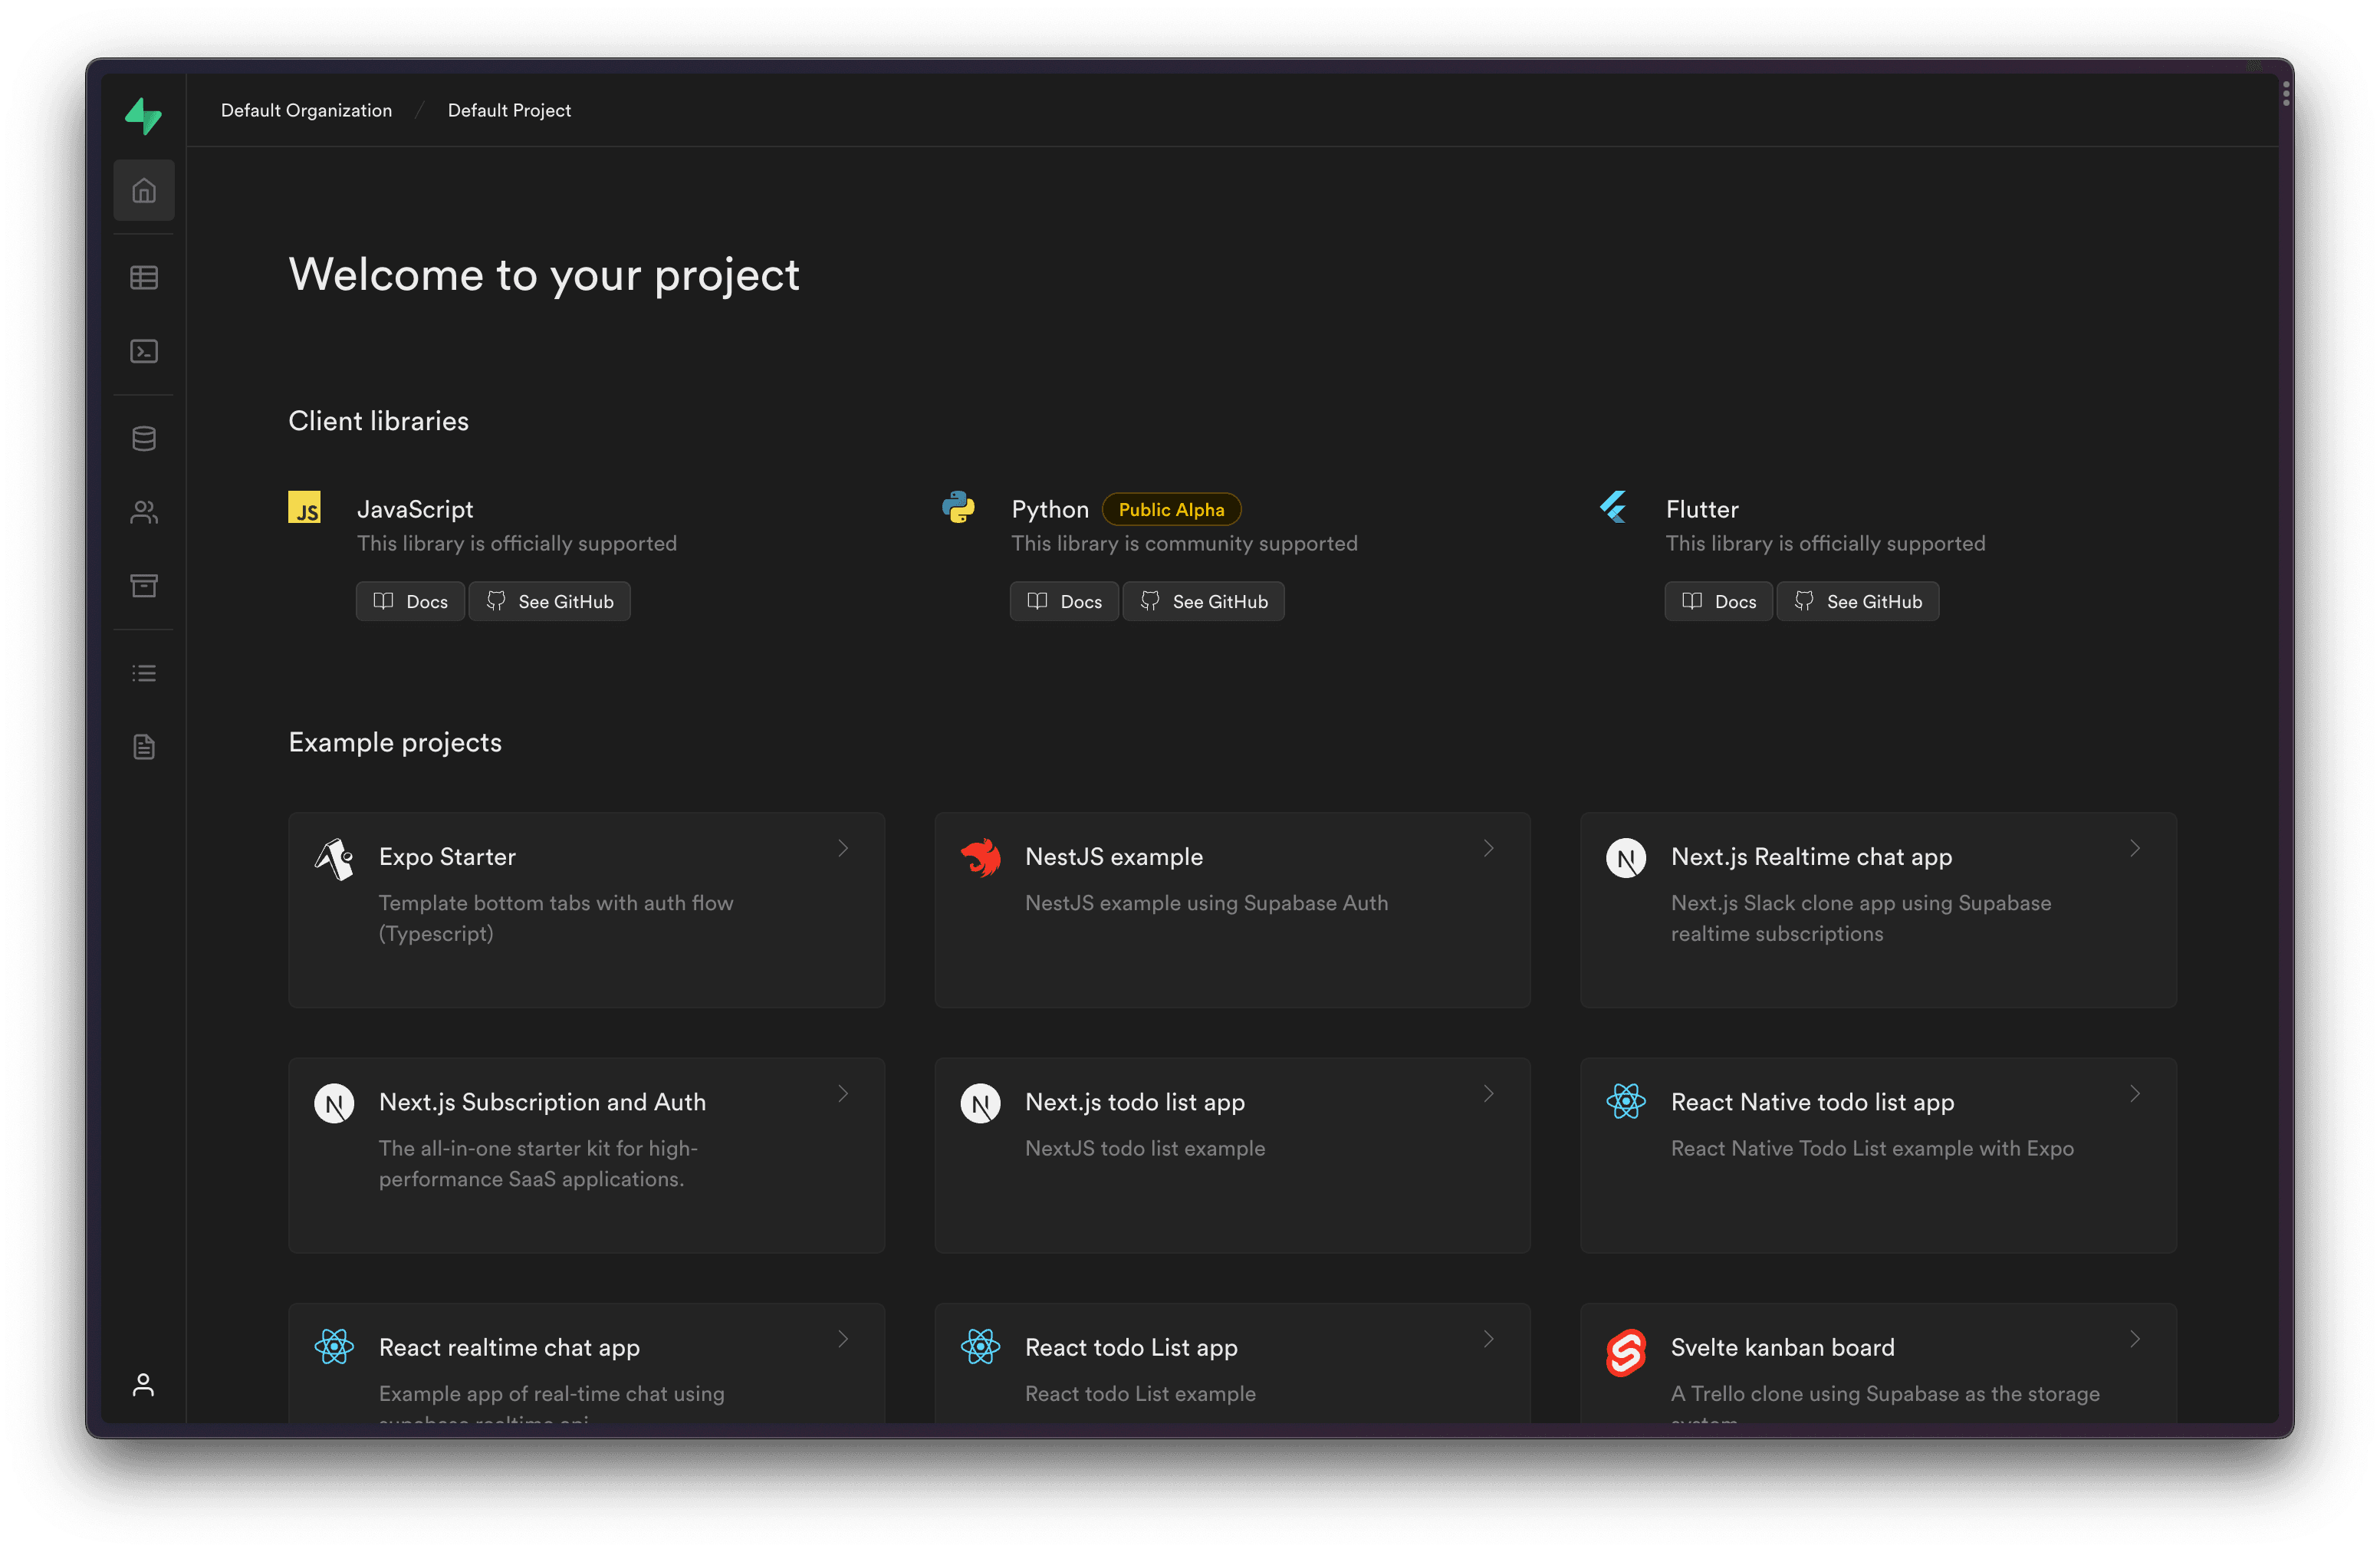Screen dimensions: 2380x1552
Task: Click the Default Organization breadcrumb
Action: pyautogui.click(x=306, y=110)
